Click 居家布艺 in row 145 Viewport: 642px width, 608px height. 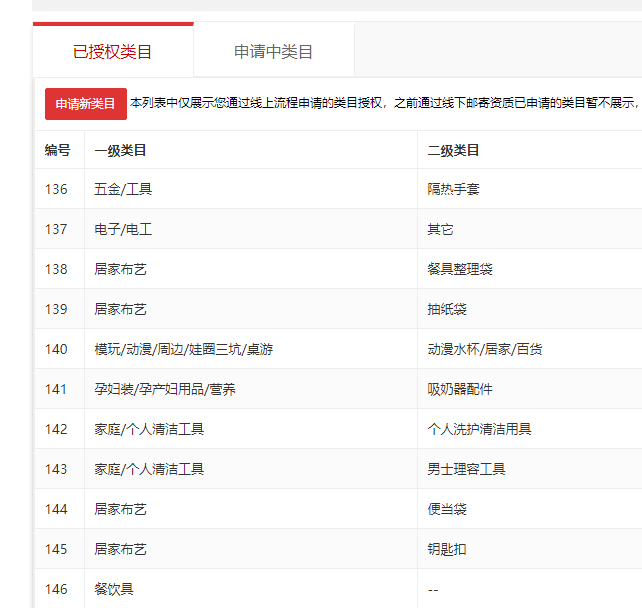tap(120, 549)
